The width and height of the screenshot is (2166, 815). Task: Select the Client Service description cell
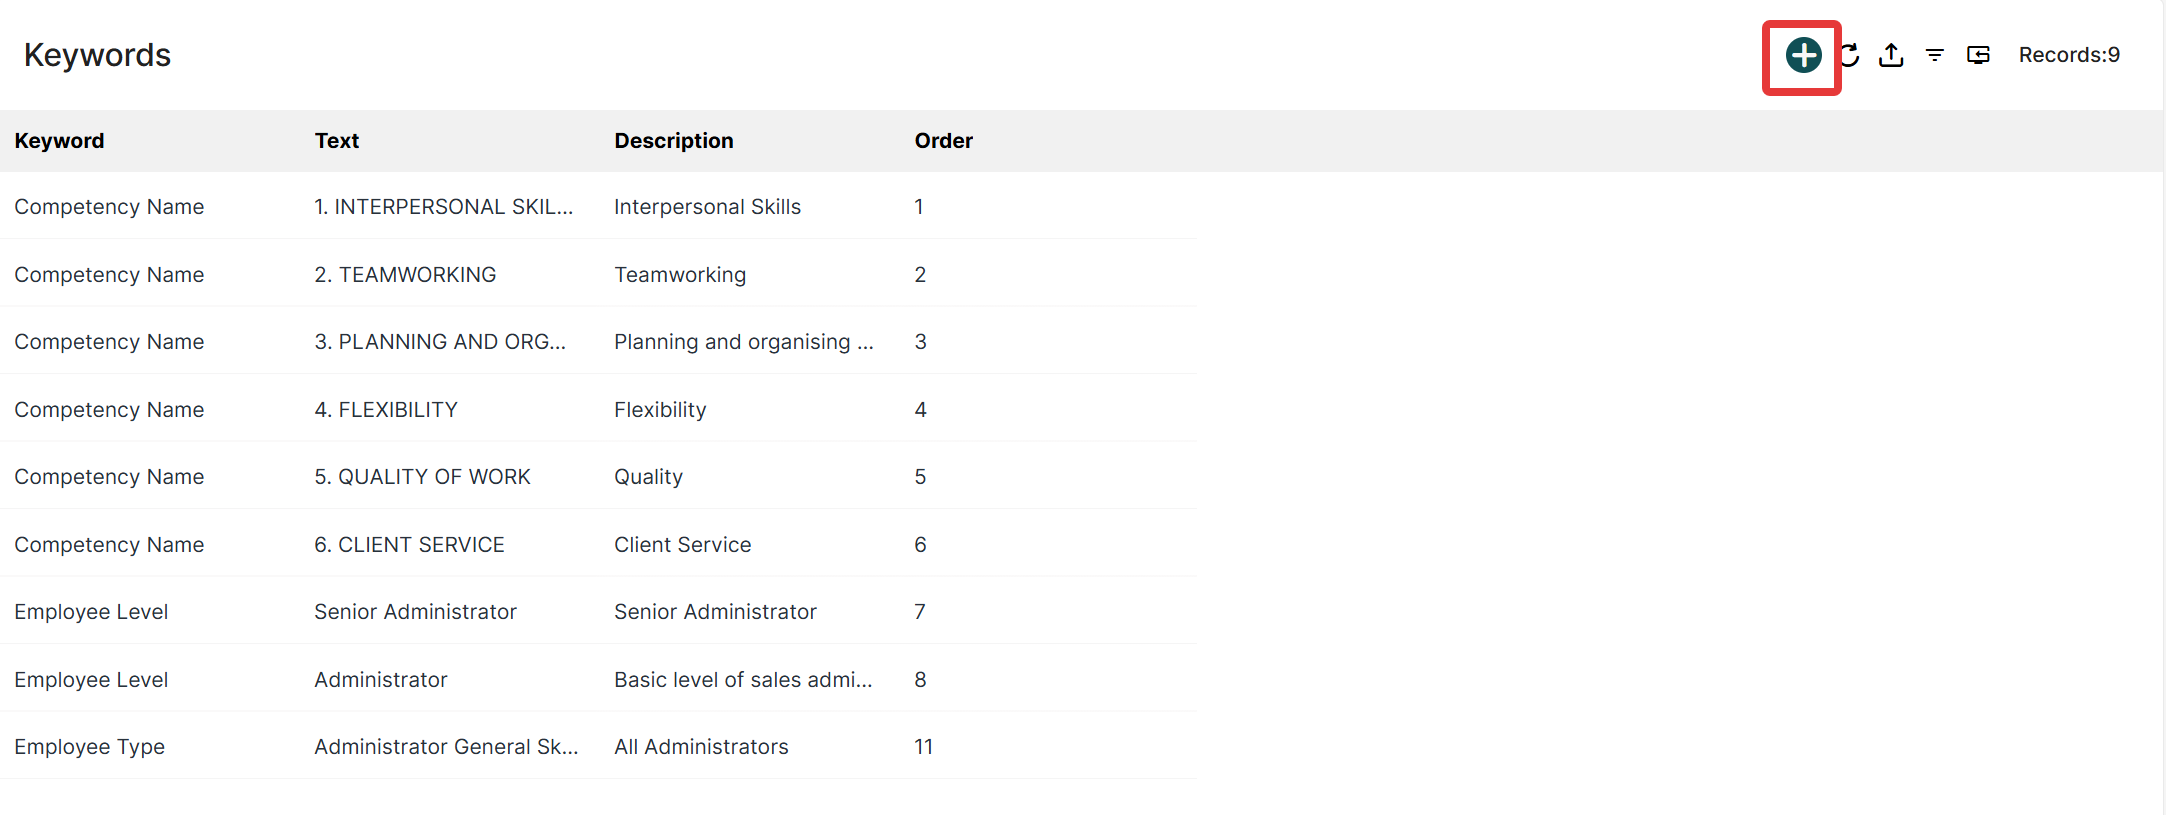[x=683, y=545]
